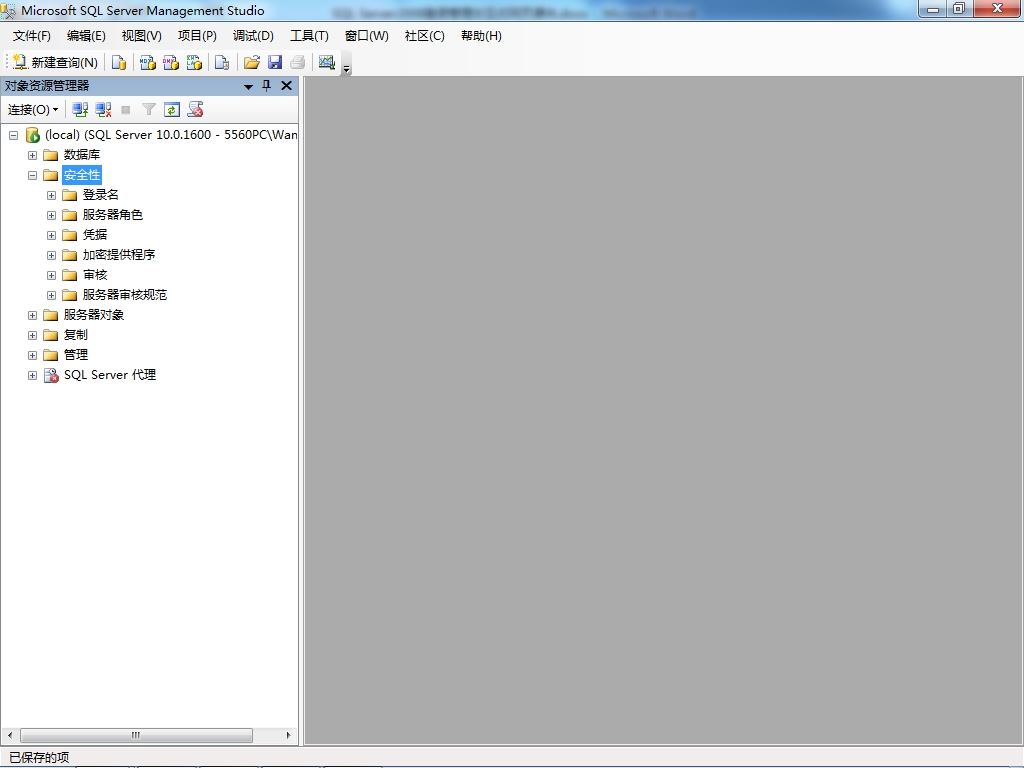The image size is (1024, 768).
Task: Click the grayed Stop icon in Object Explorer
Action: 126,110
